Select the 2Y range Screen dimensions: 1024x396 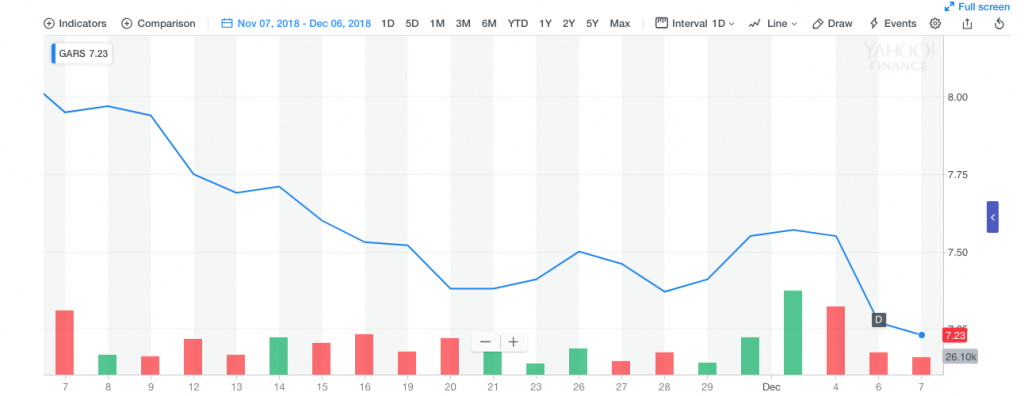pyautogui.click(x=569, y=24)
